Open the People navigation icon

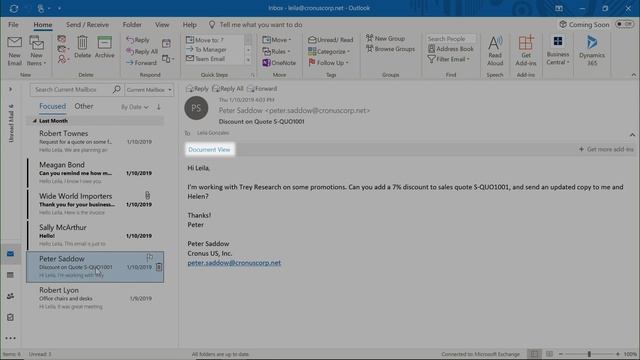pos(11,296)
